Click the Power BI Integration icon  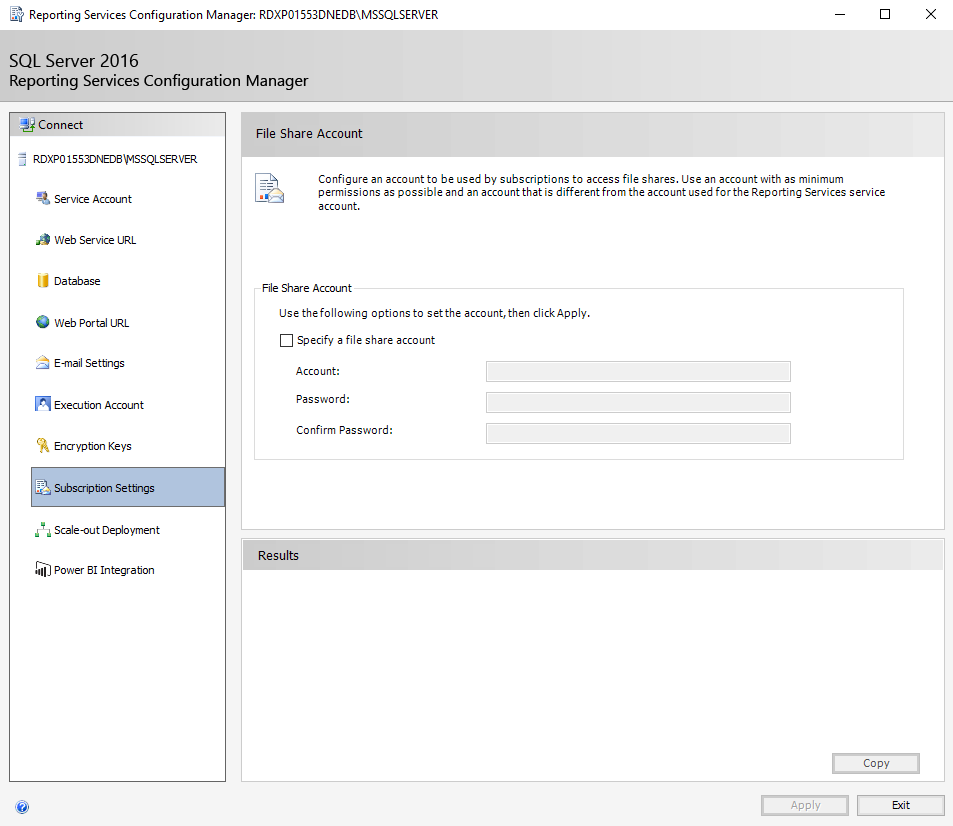tap(43, 569)
